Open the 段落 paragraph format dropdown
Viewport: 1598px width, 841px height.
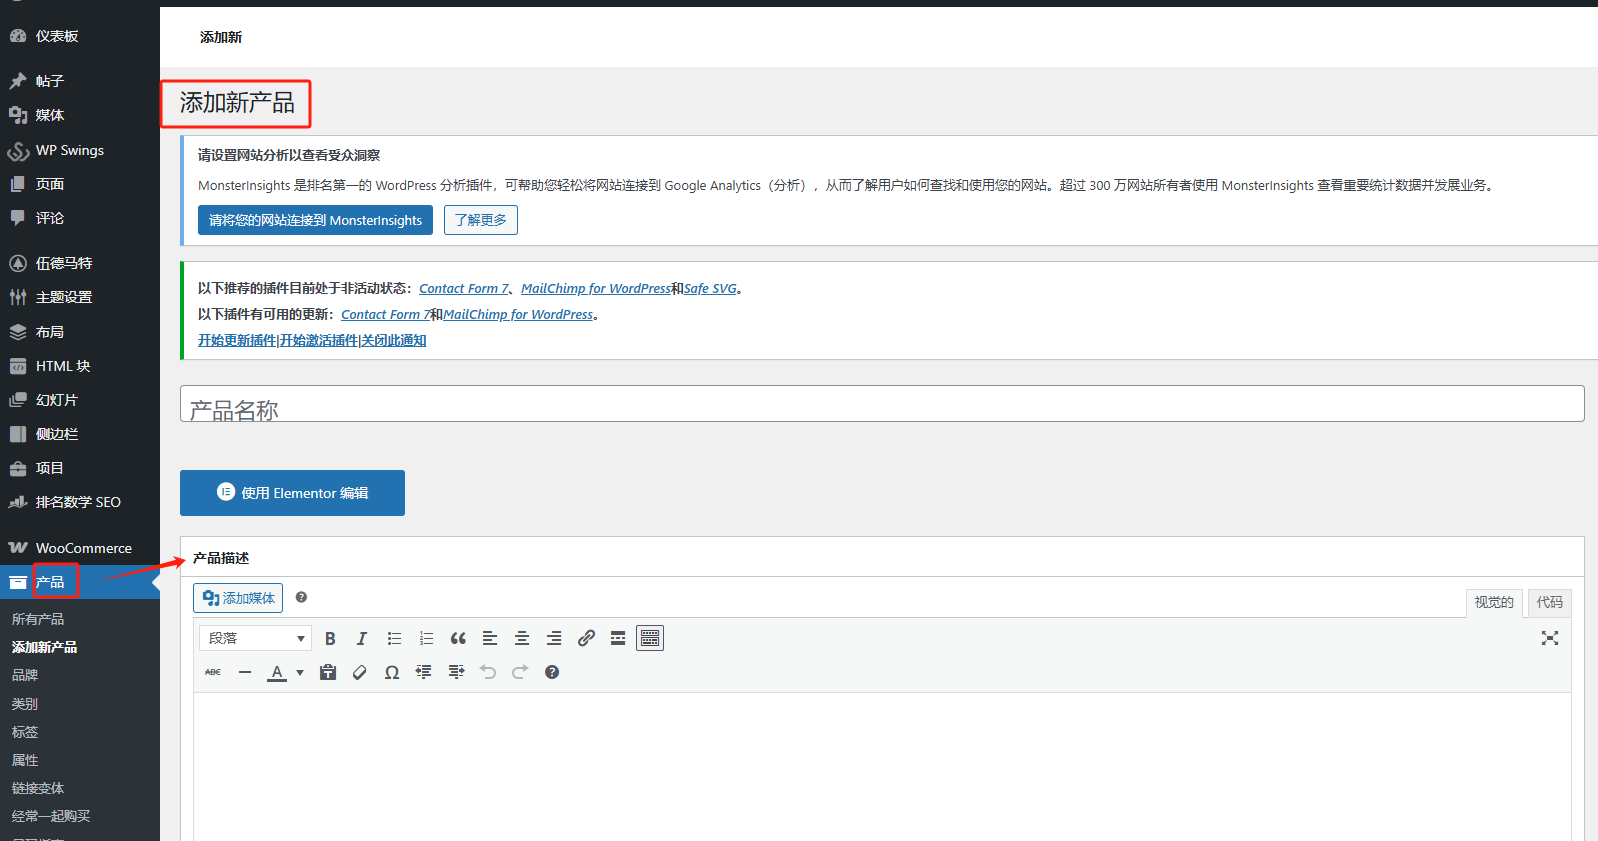click(255, 638)
